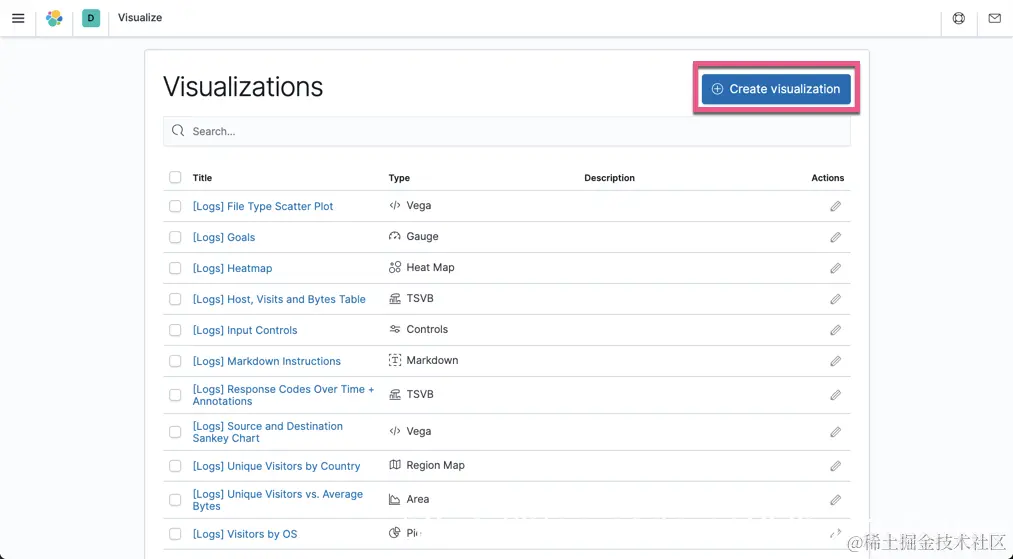Open the green D space avatar
The image size is (1013, 559).
click(91, 18)
